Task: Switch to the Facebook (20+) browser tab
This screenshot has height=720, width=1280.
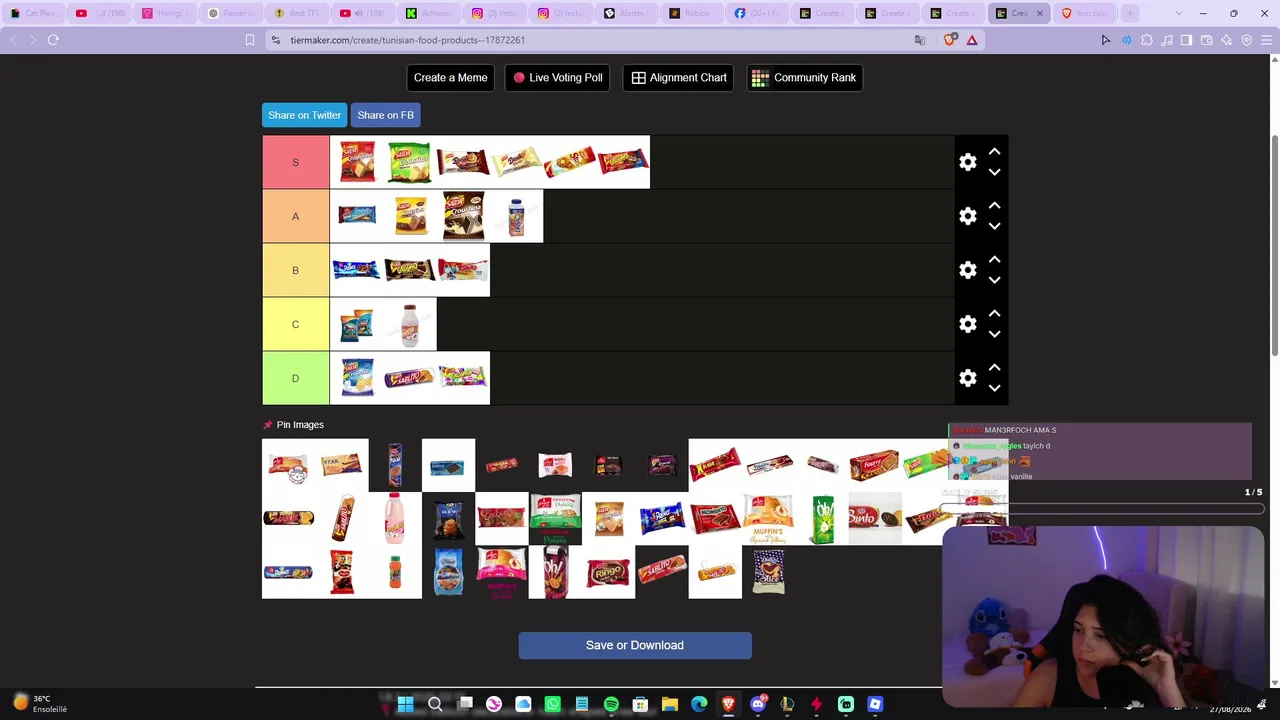Action: click(757, 13)
